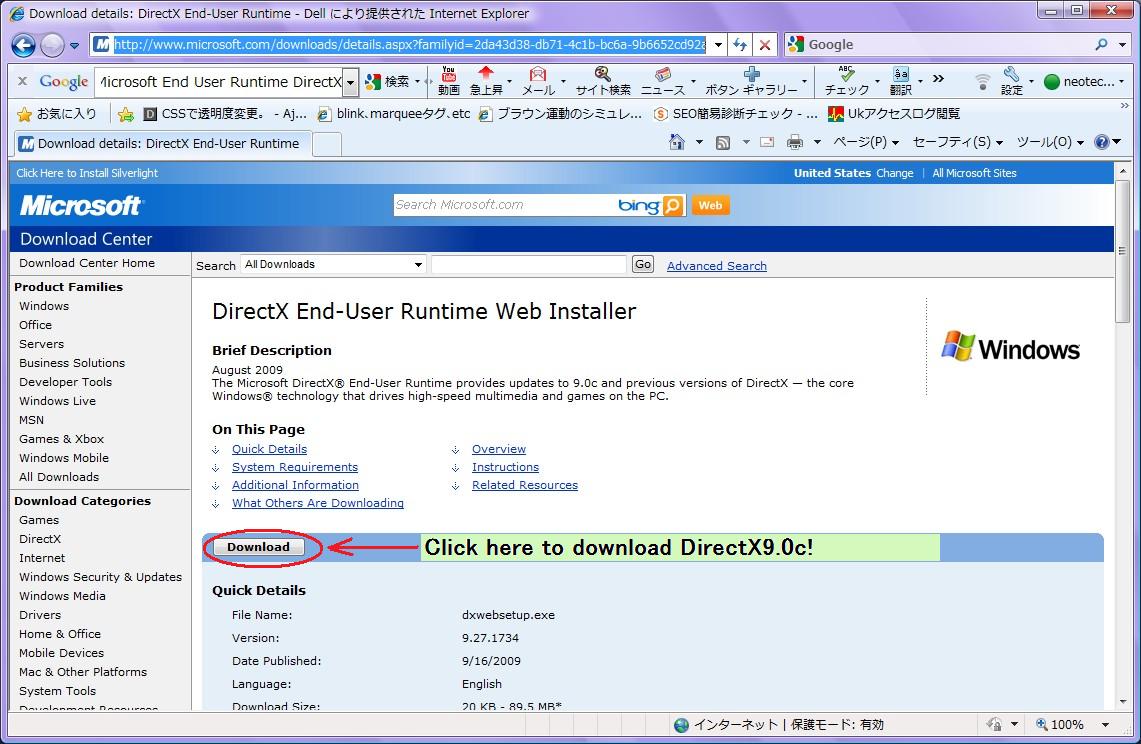
Task: Open the ニュース news toolbar icon
Action: pos(663,81)
